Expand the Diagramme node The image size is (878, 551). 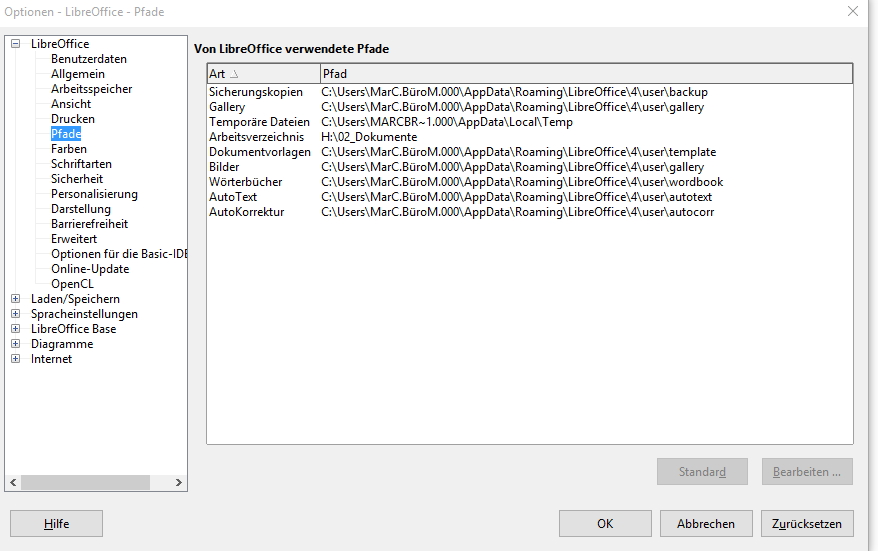point(16,344)
